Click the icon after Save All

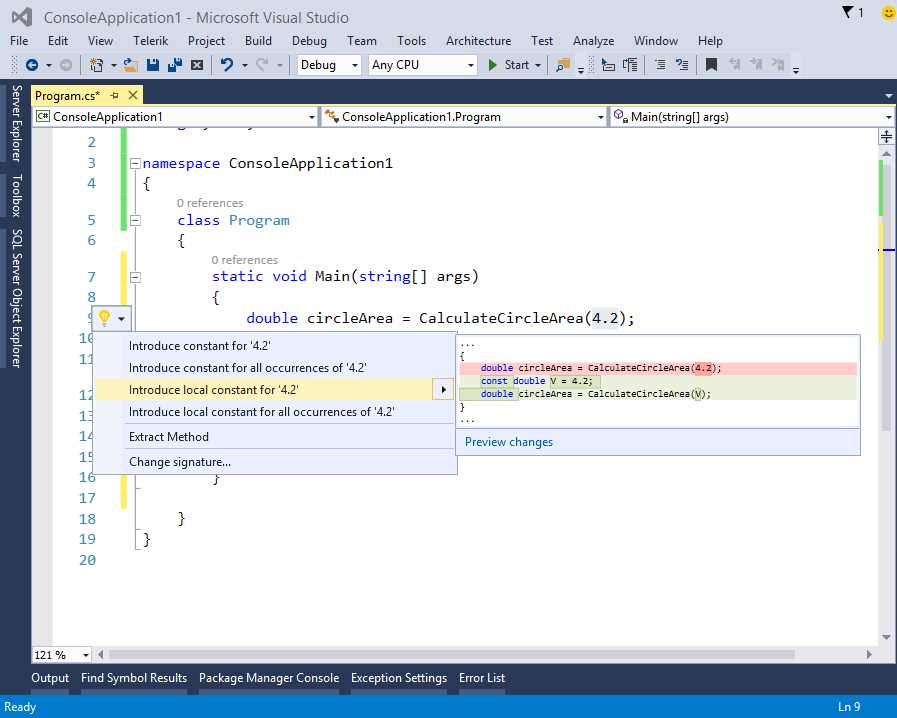(x=197, y=65)
